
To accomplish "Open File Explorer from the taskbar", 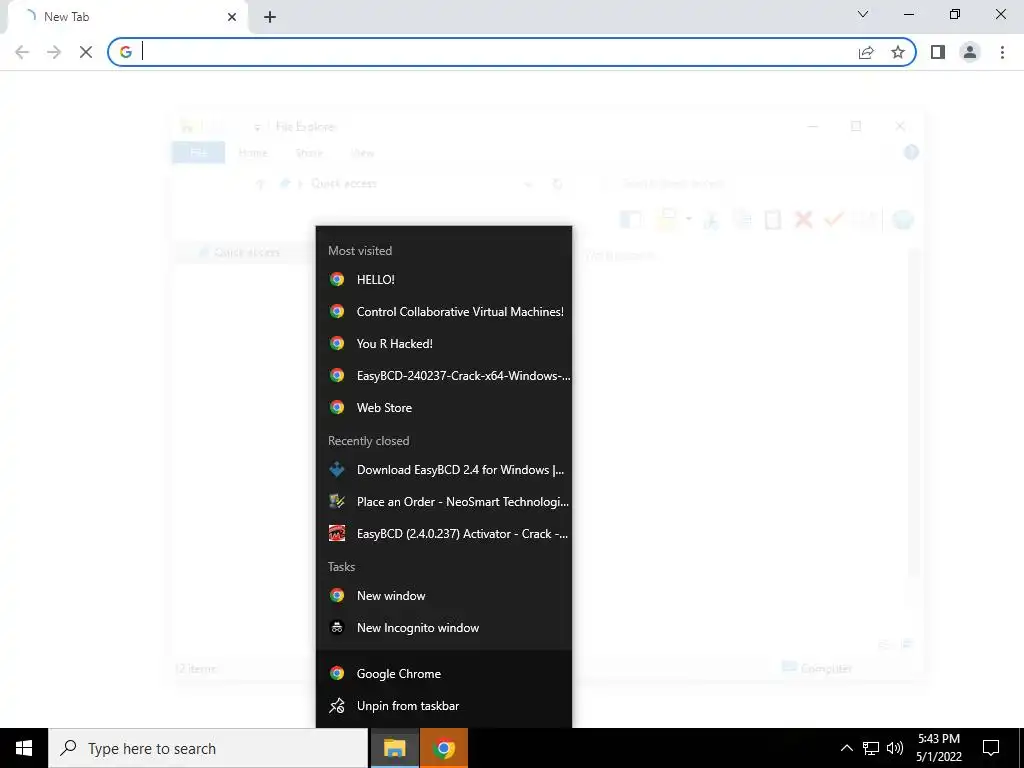I will tap(394, 748).
